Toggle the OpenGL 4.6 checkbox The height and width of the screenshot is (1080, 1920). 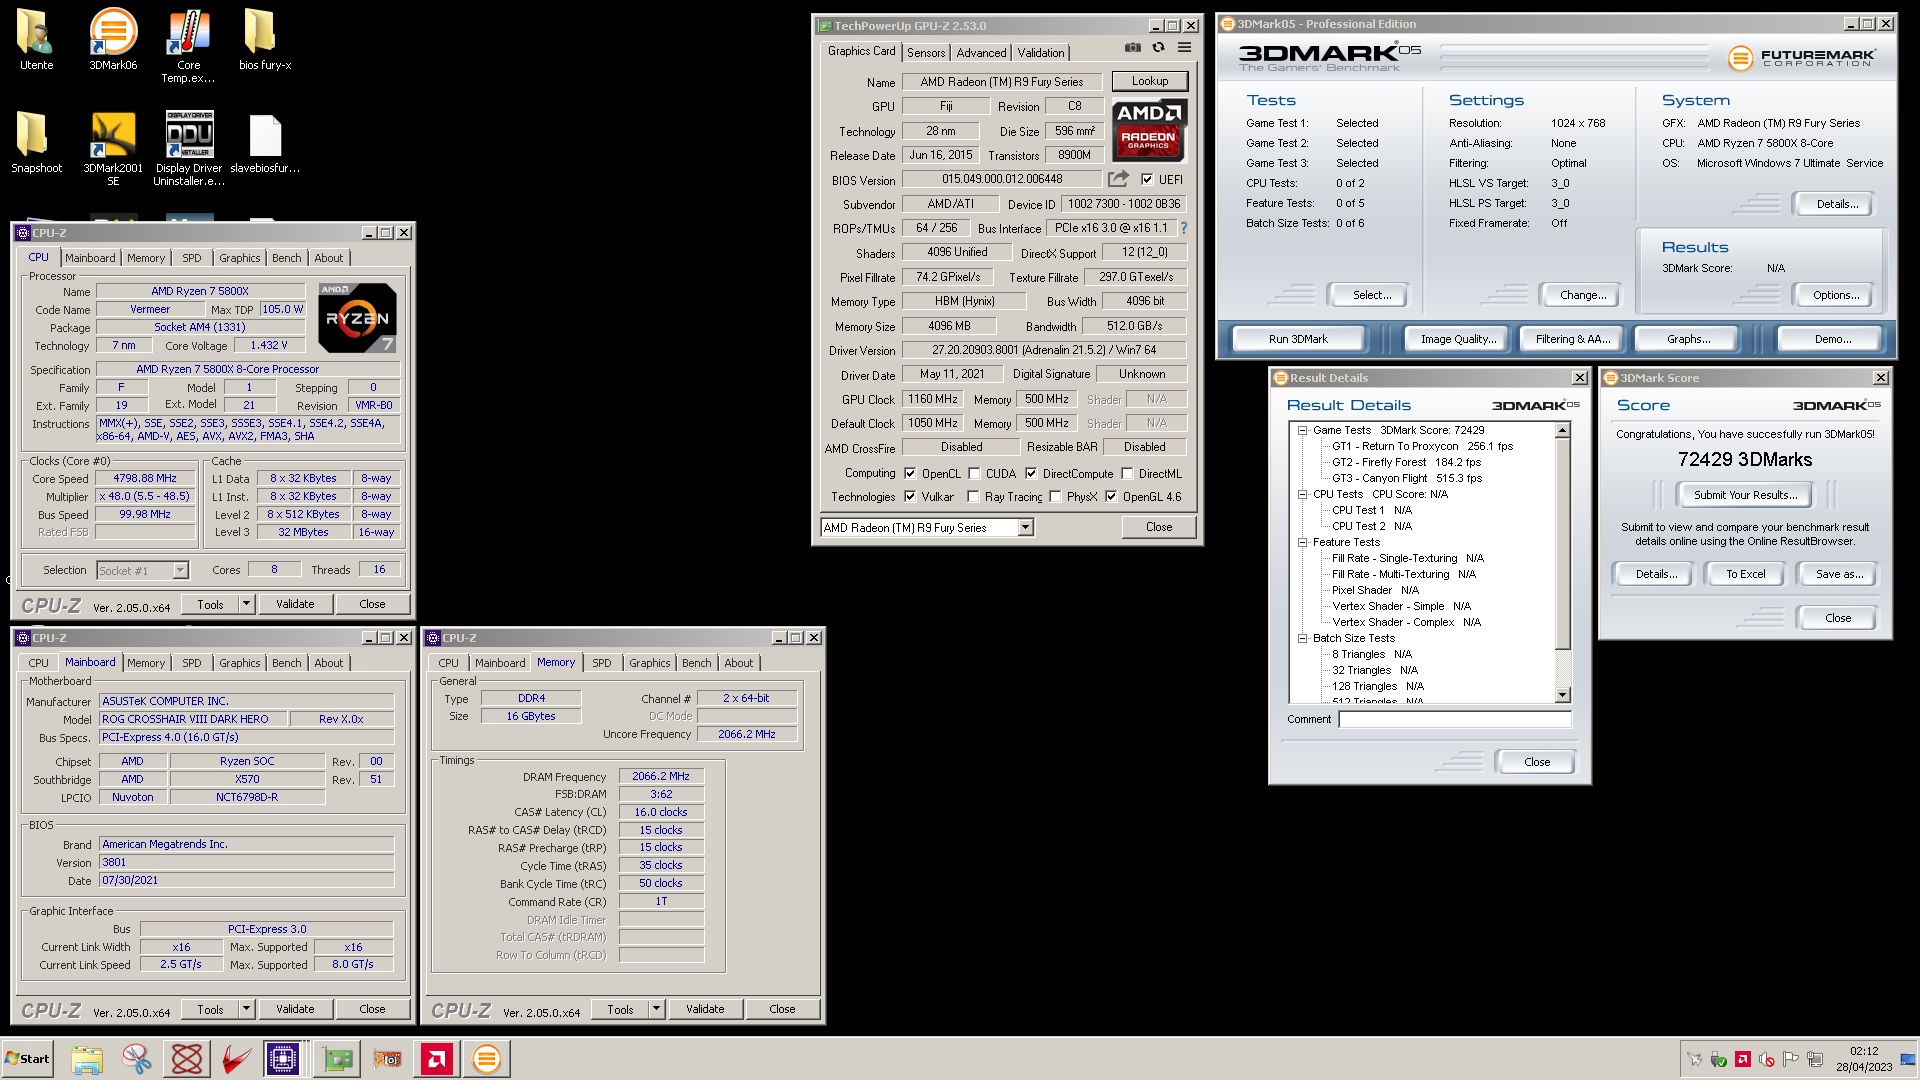coord(1111,496)
